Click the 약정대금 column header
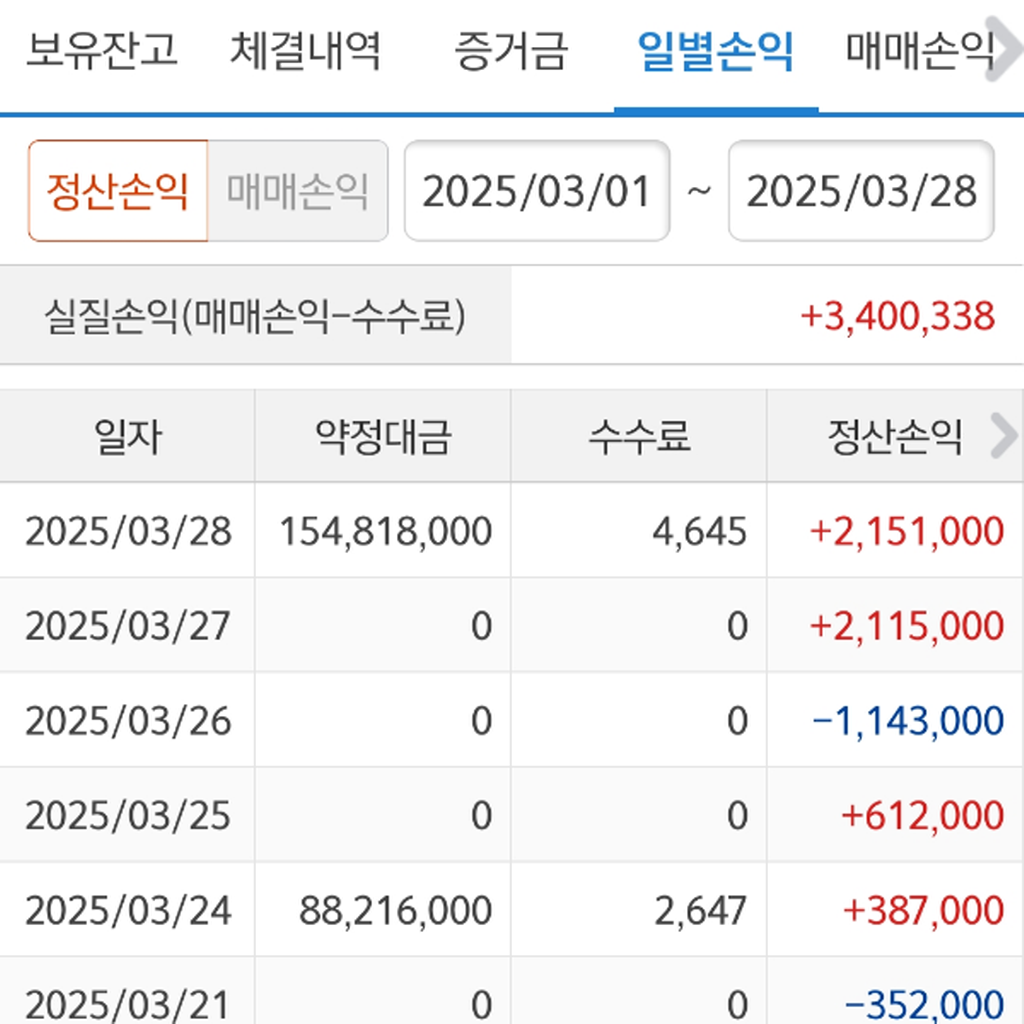Viewport: 1024px width, 1024px height. click(383, 436)
